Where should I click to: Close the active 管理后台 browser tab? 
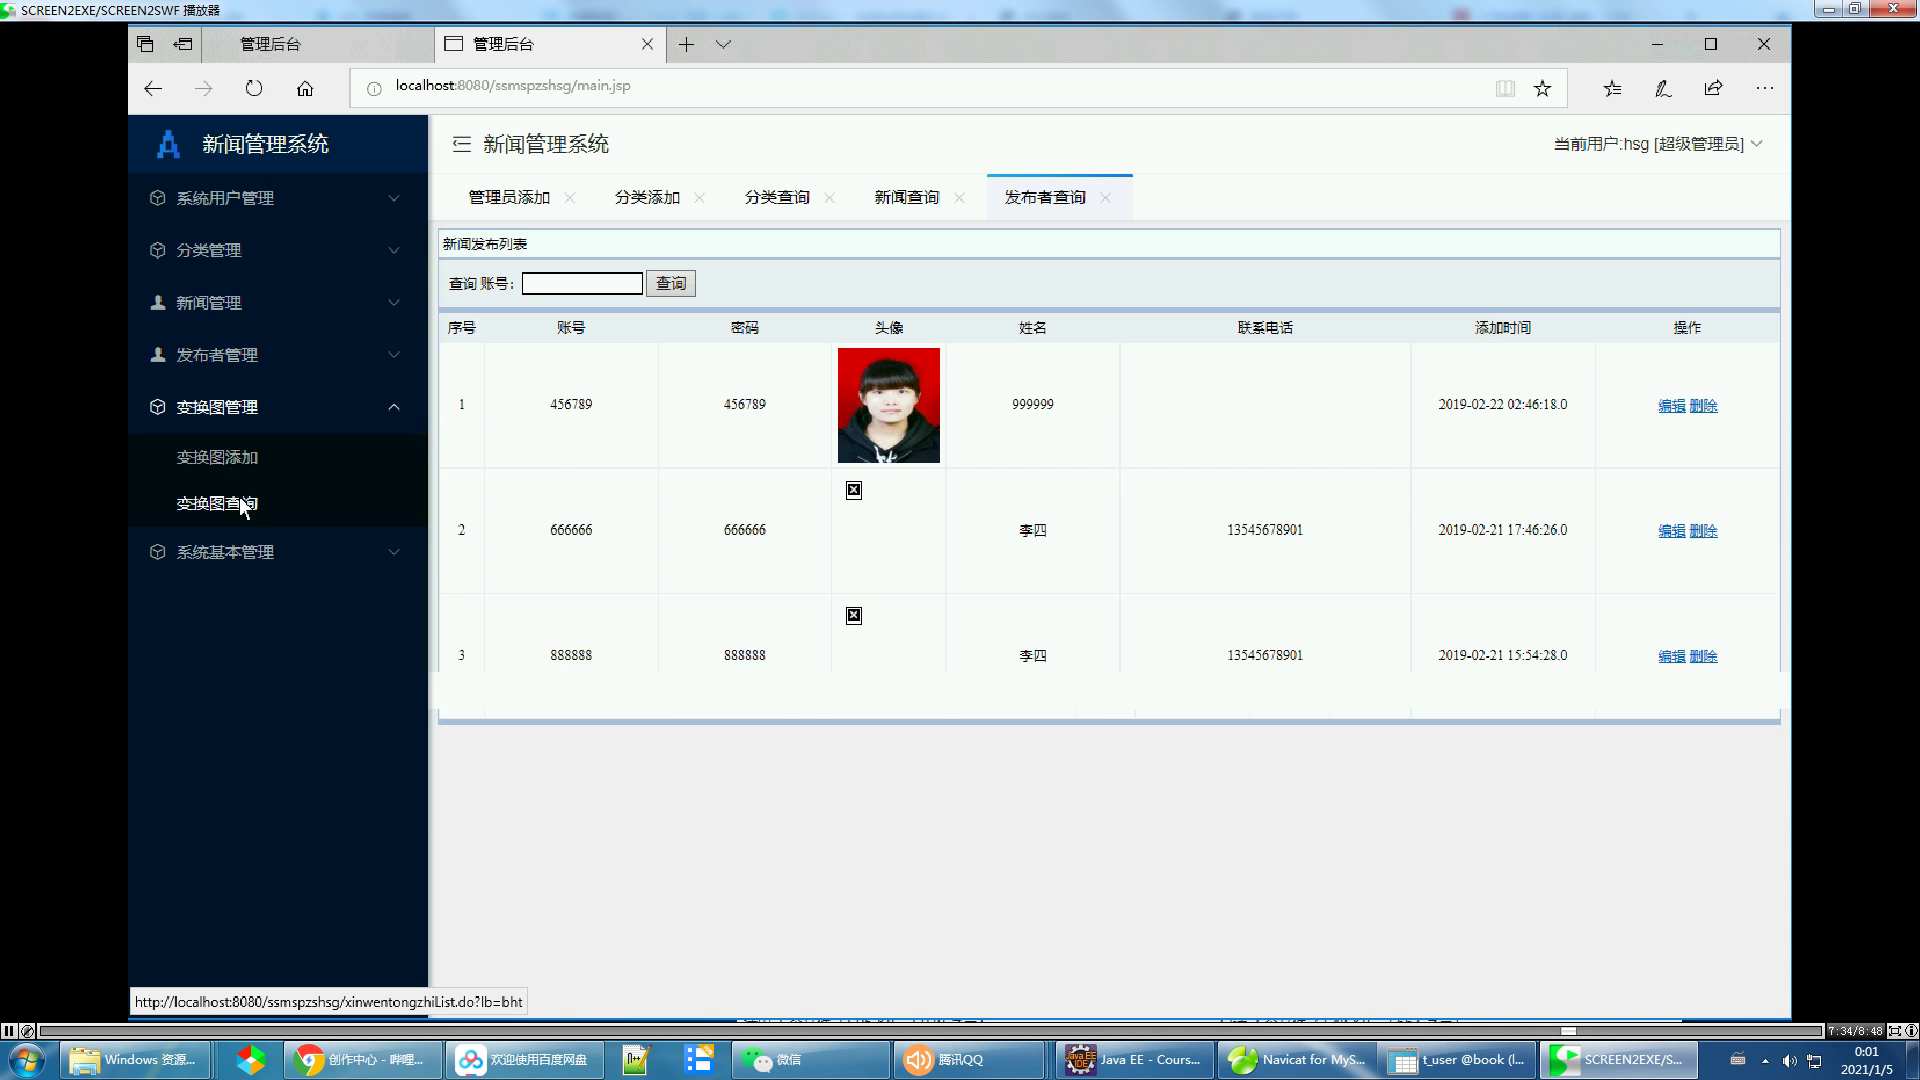(x=647, y=44)
